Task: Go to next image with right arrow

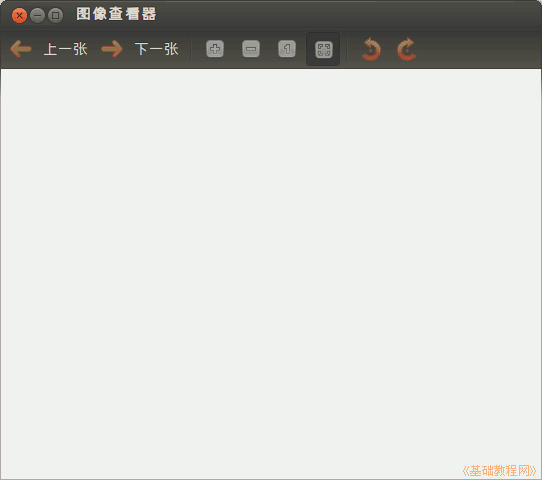Action: click(x=112, y=49)
